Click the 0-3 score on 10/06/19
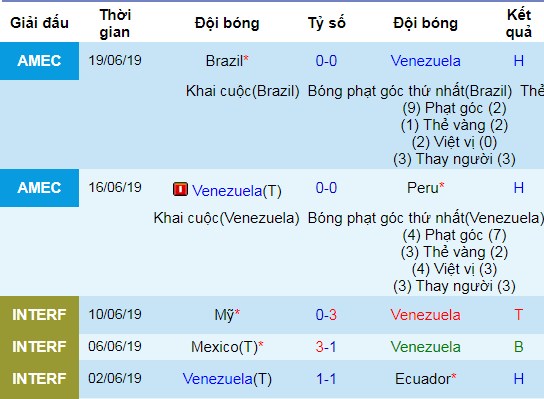 point(326,315)
